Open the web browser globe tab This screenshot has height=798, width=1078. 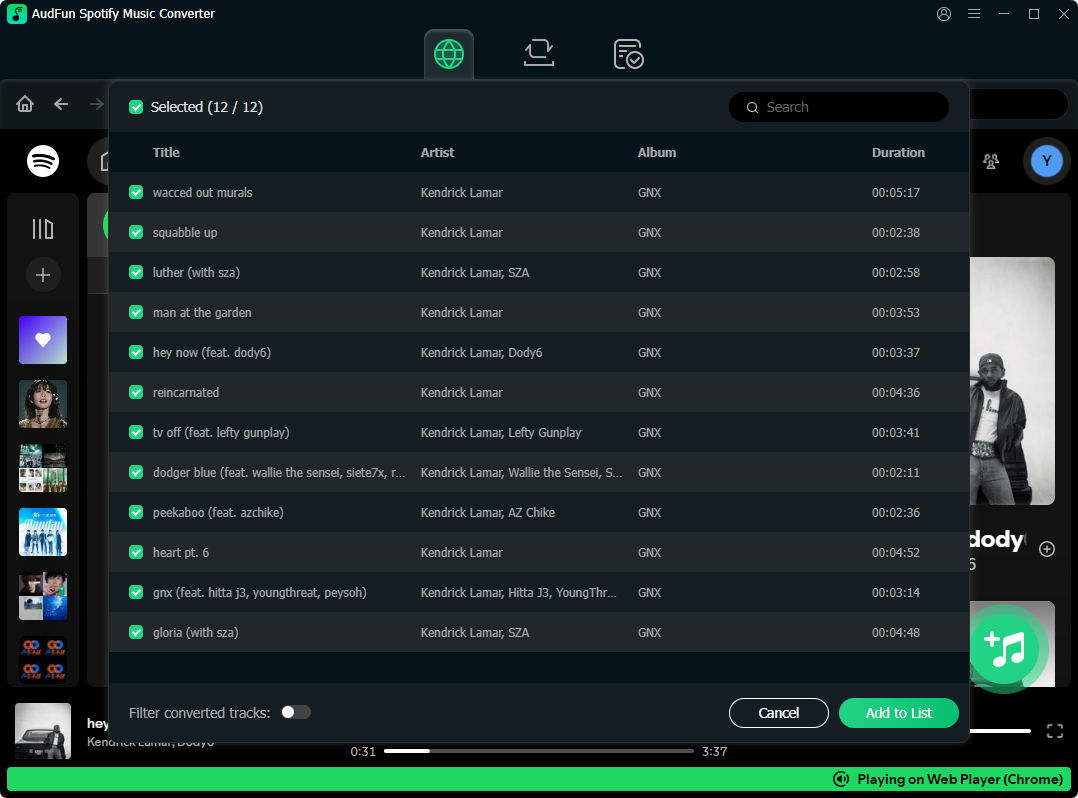(448, 54)
